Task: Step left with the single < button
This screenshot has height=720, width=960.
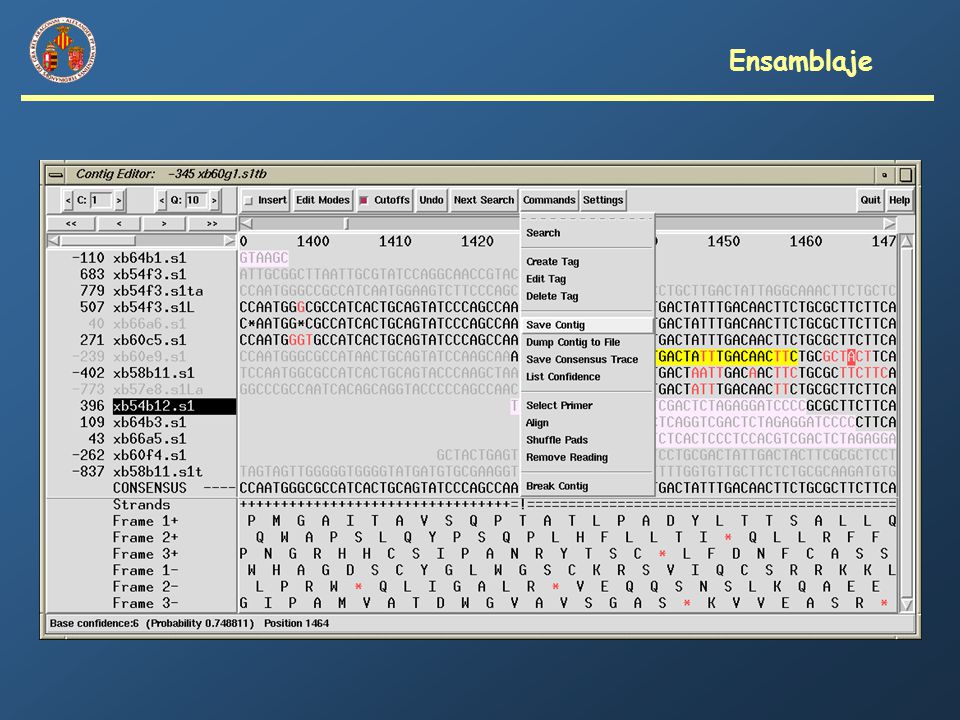Action: pos(119,223)
